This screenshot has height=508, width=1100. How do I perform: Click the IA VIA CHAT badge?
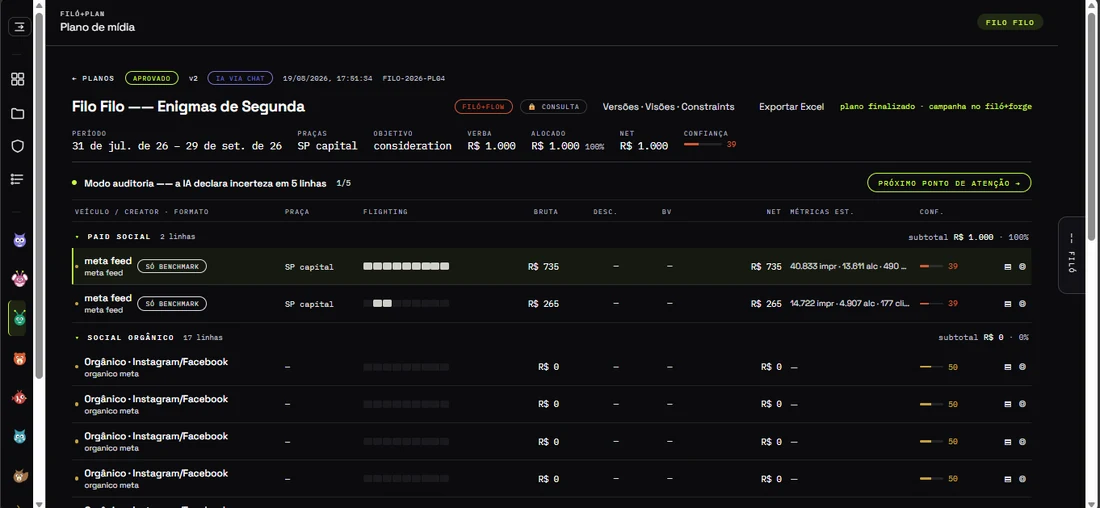pyautogui.click(x=241, y=79)
